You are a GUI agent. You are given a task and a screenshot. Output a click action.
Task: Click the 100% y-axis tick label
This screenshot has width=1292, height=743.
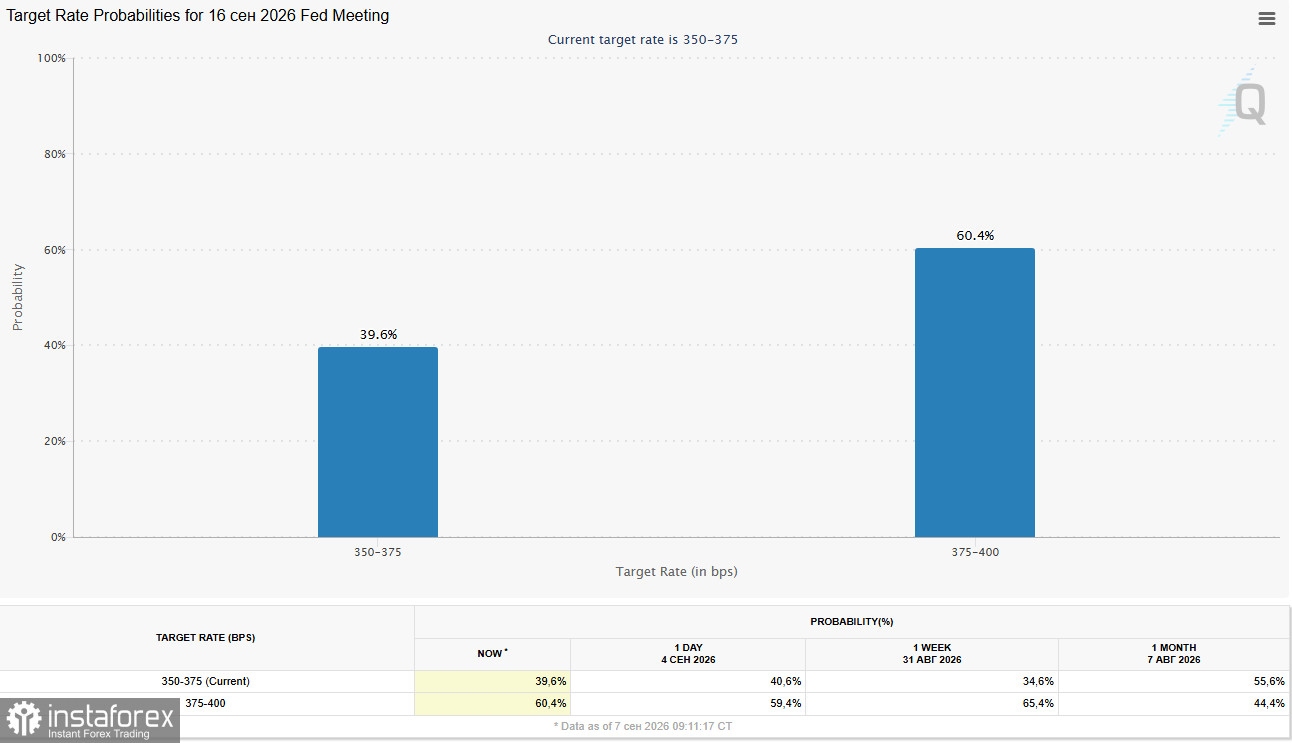tap(51, 59)
